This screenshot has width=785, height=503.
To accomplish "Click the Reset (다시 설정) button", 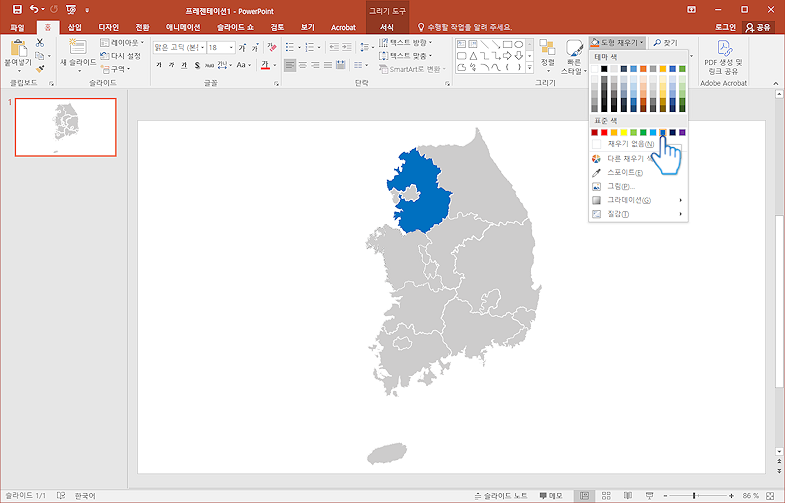I will (x=121, y=56).
